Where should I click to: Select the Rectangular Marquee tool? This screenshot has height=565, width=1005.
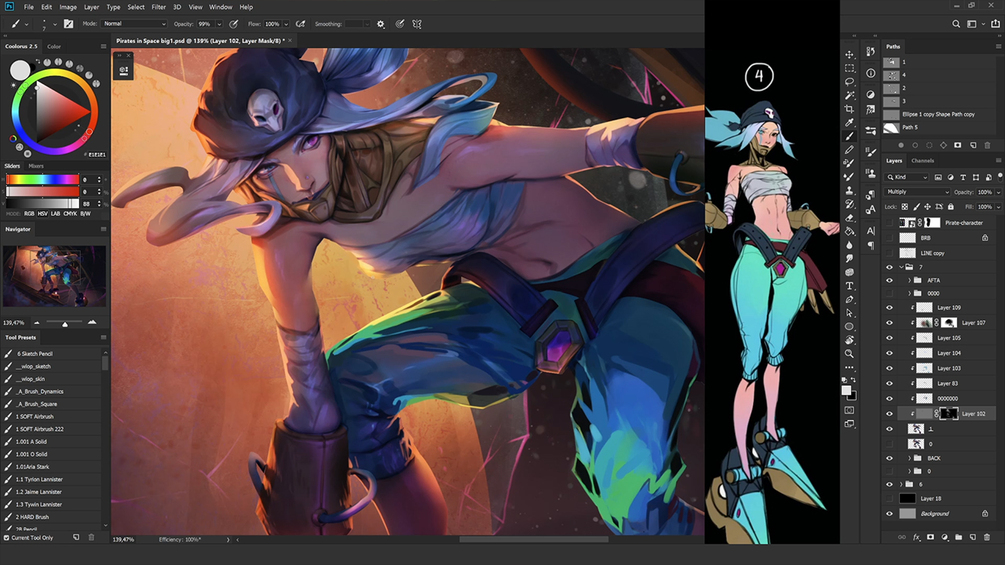point(849,68)
